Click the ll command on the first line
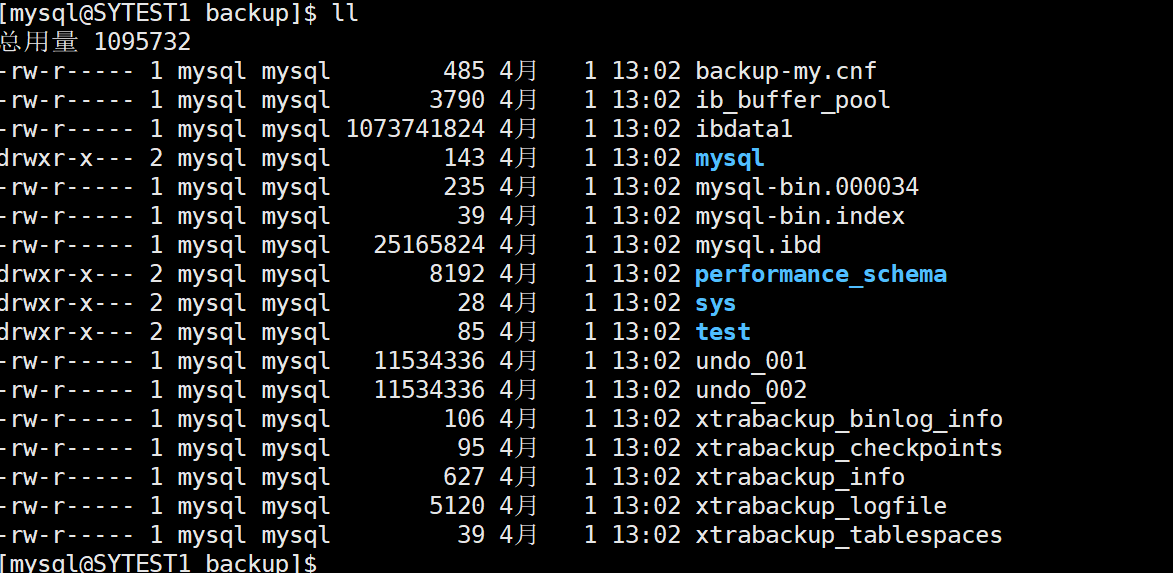 [345, 13]
